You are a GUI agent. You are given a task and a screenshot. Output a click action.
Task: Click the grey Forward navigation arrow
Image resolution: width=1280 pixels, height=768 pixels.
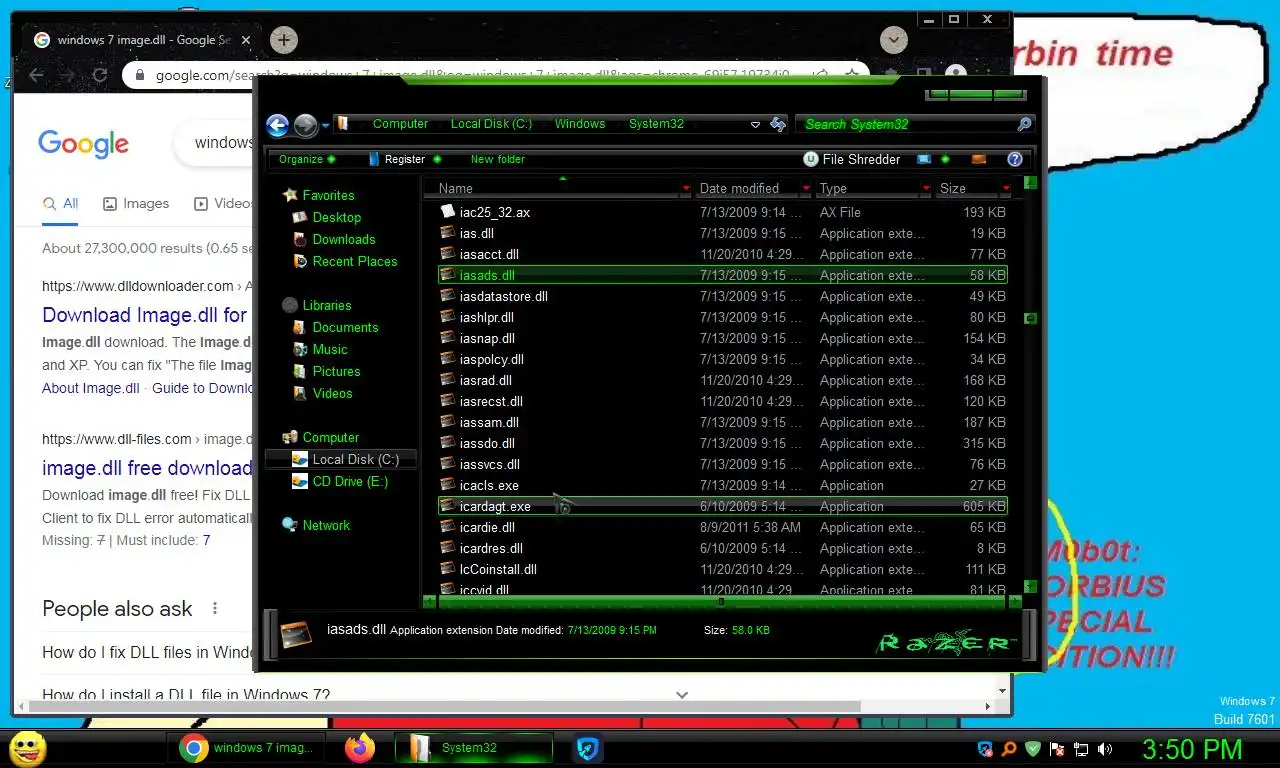(305, 125)
